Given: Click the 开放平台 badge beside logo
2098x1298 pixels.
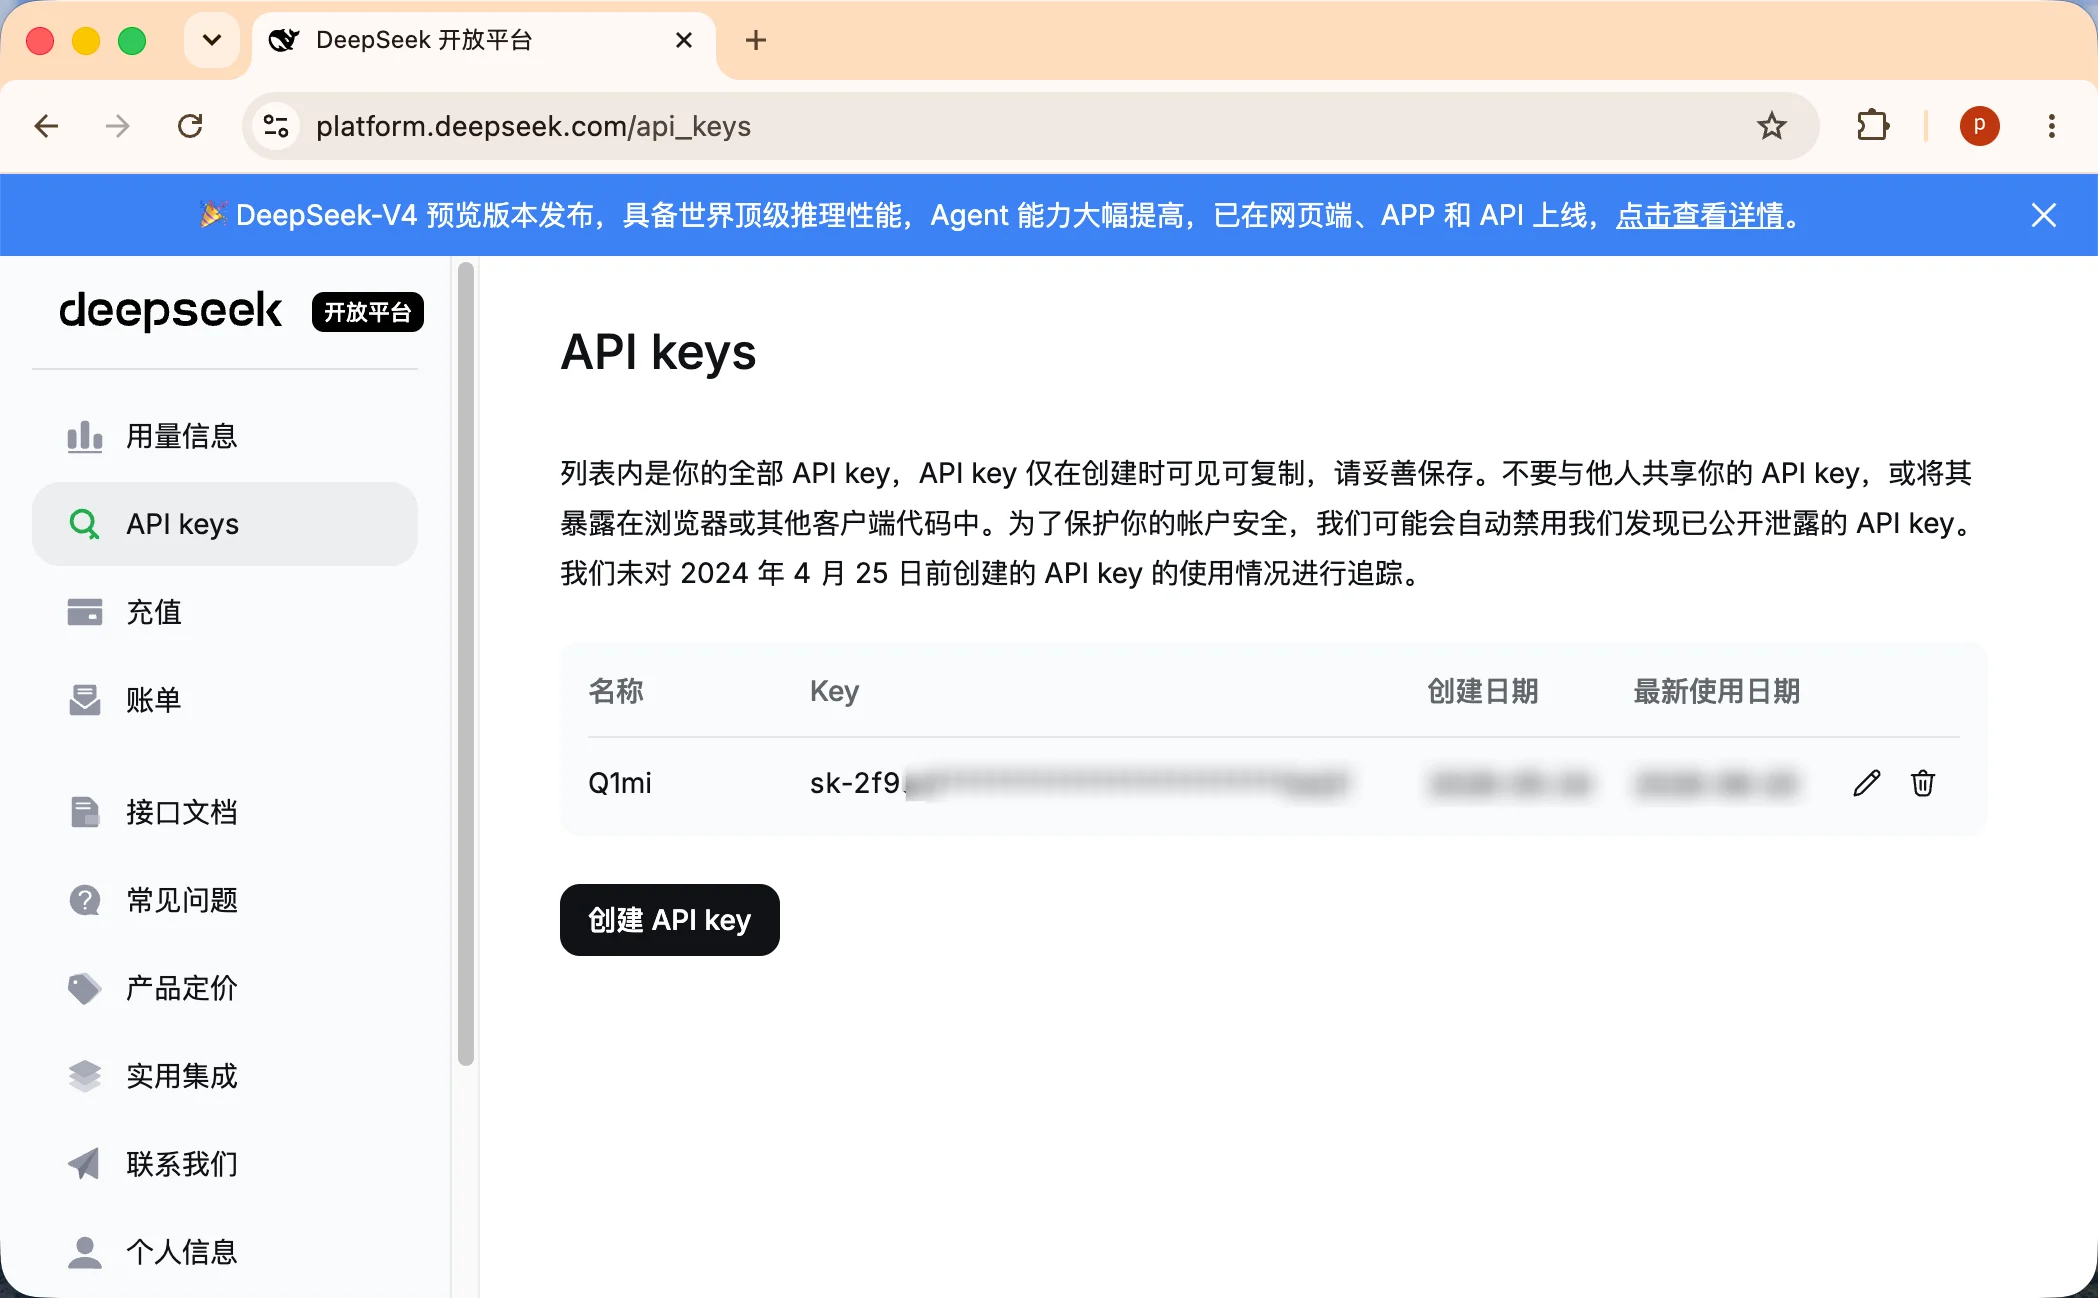Looking at the screenshot, I should tap(368, 312).
